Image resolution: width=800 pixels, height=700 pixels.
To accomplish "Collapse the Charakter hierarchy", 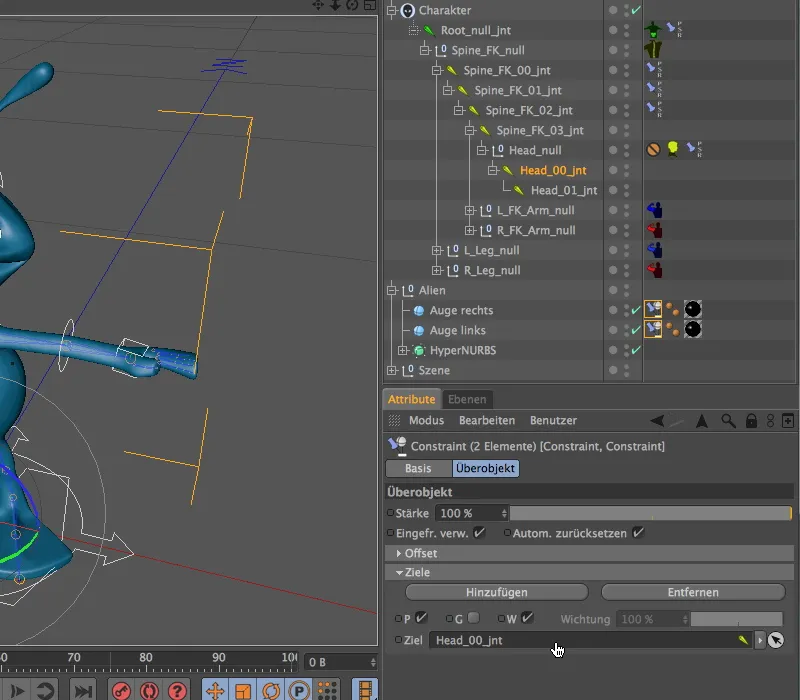I will pos(392,10).
